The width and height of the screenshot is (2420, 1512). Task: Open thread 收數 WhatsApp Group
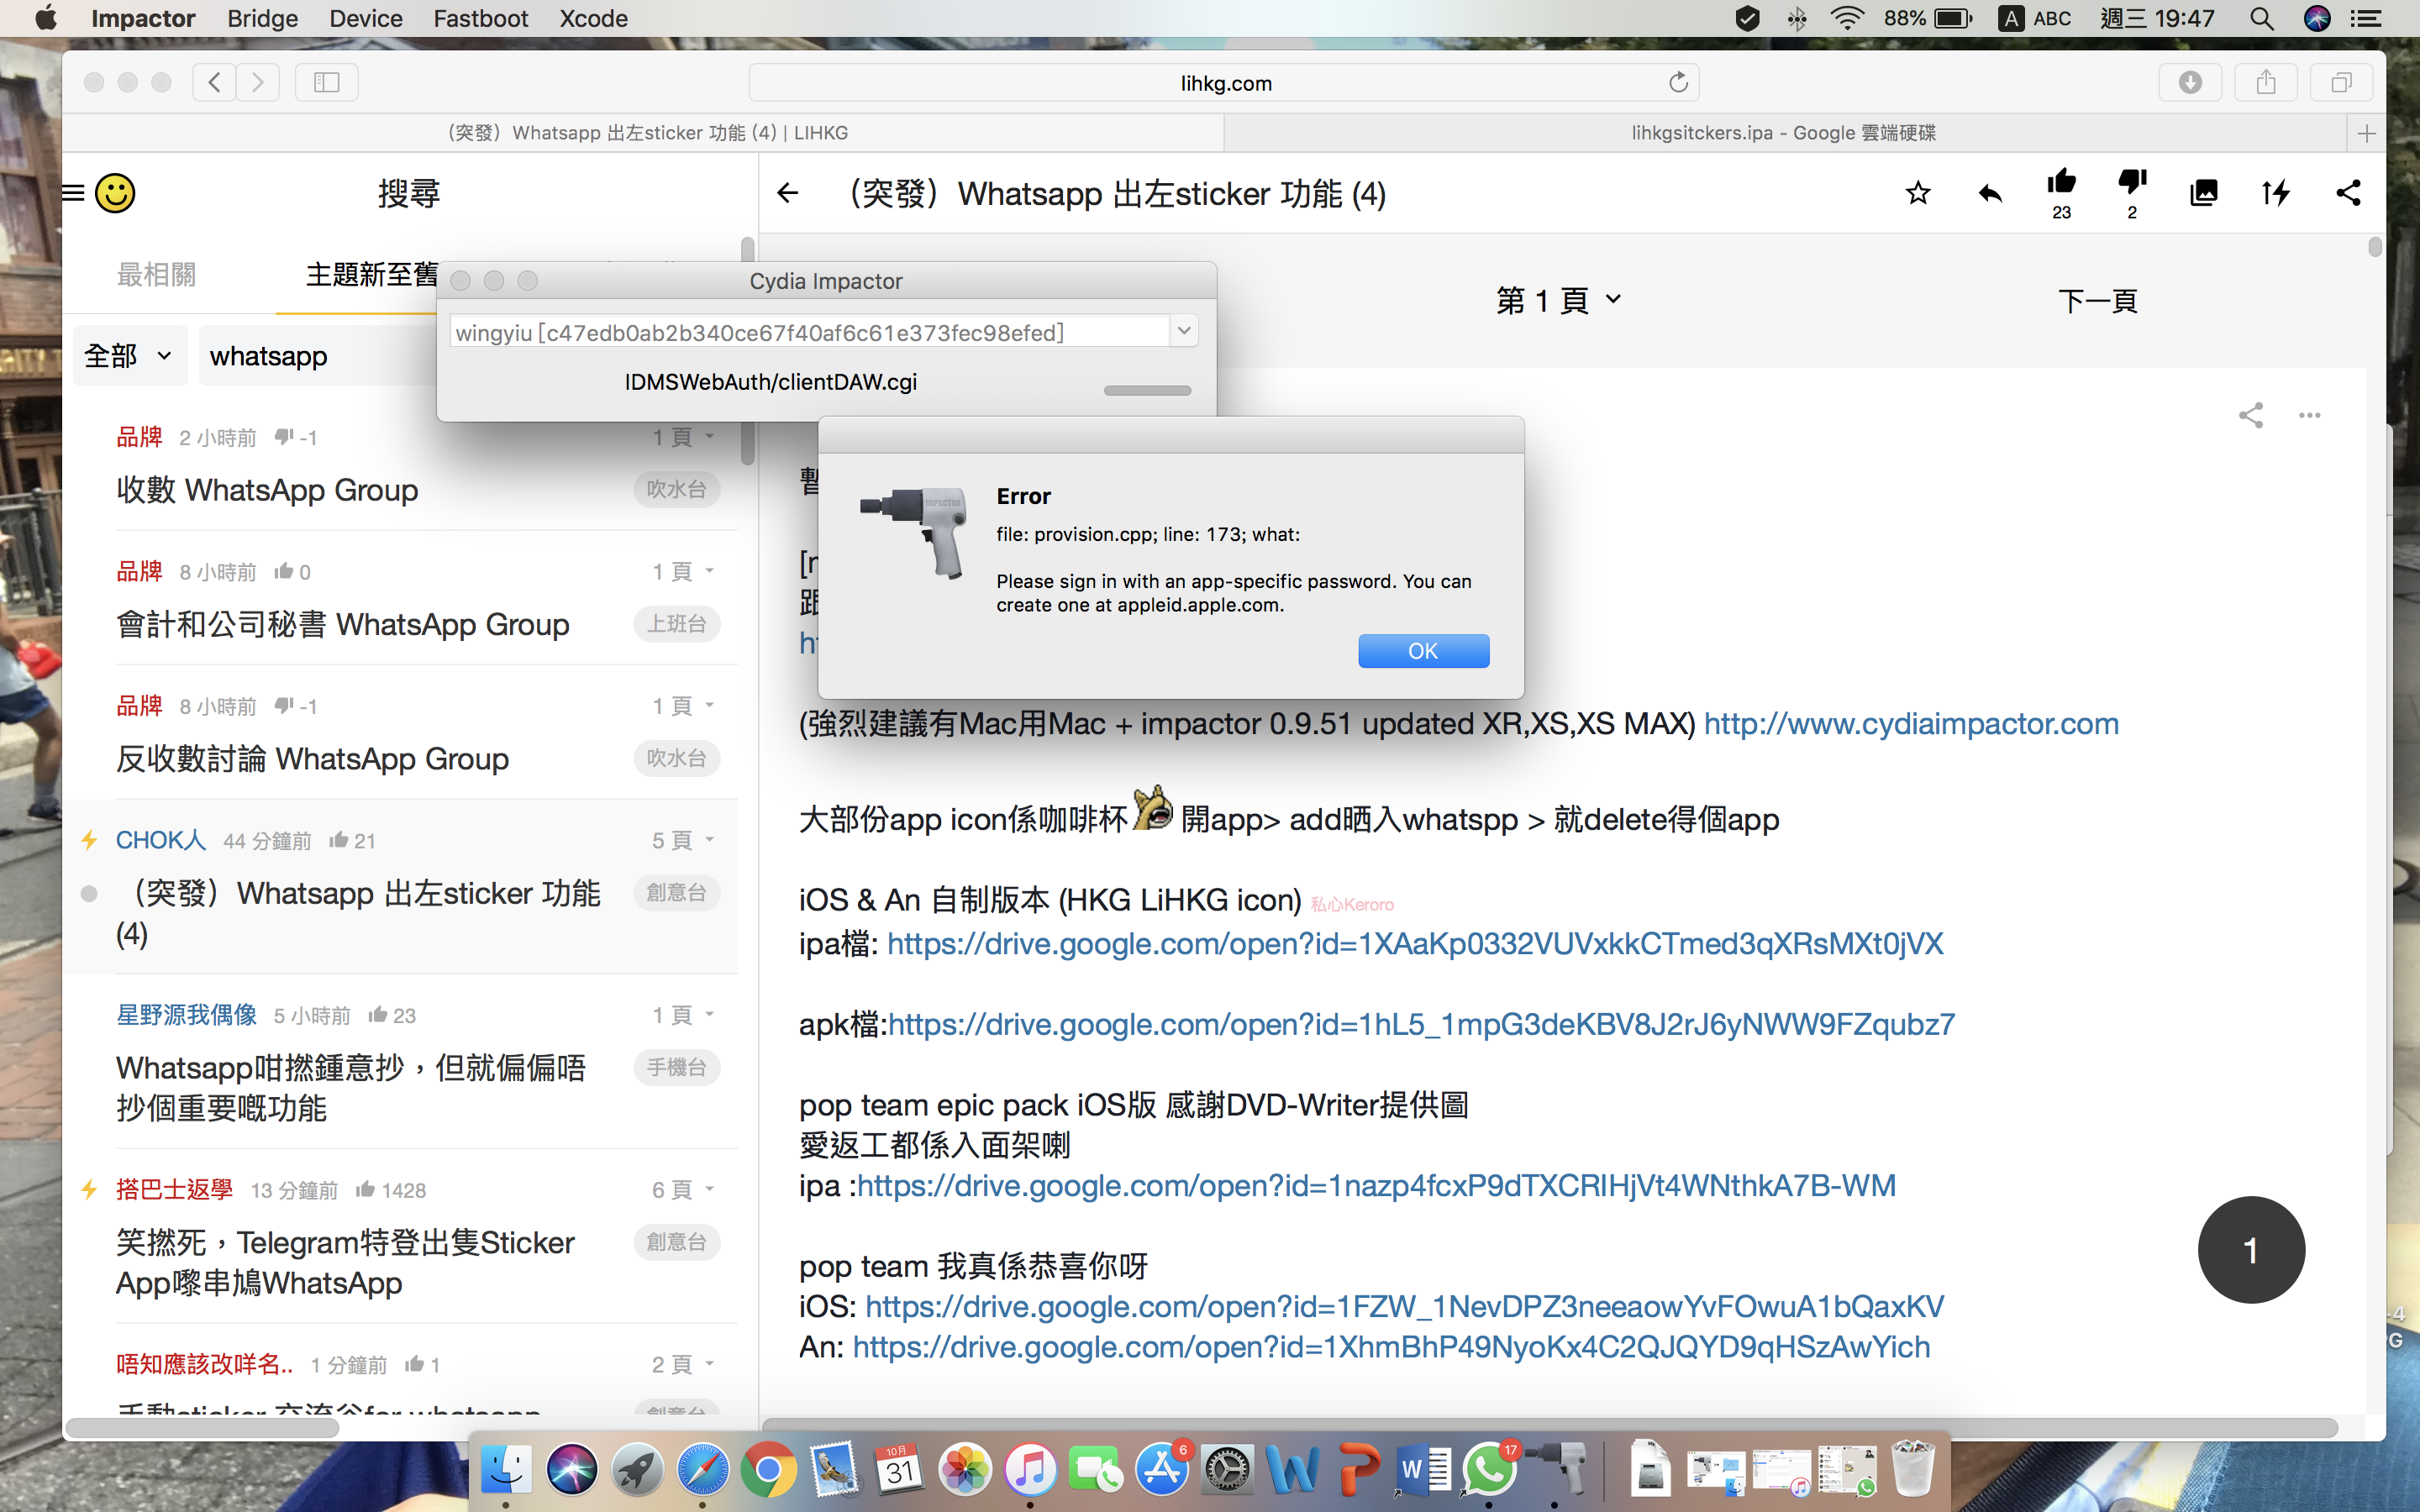pos(267,490)
